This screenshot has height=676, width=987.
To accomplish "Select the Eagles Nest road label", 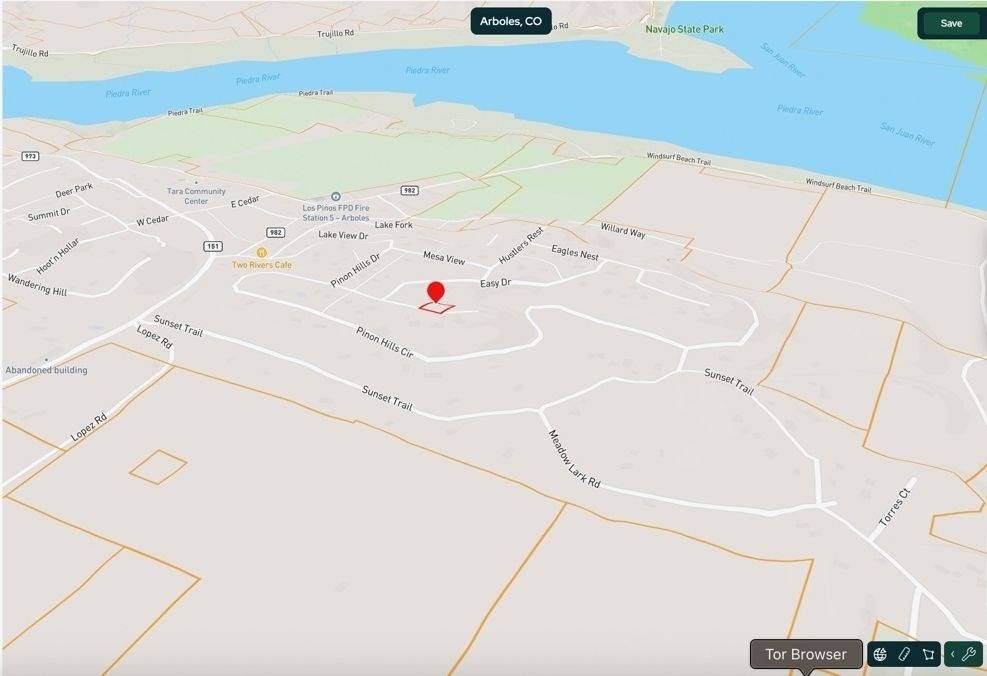I will 575,252.
